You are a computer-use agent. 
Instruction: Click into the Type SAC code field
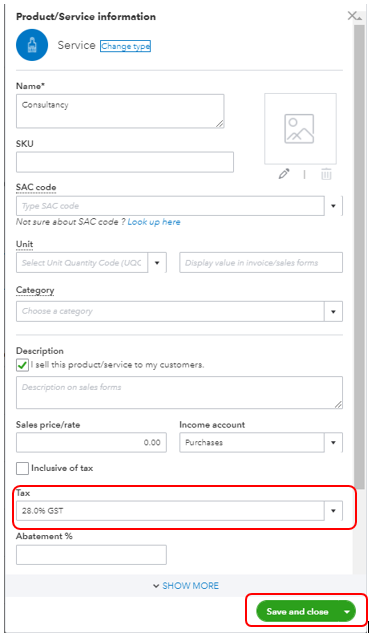[170, 206]
